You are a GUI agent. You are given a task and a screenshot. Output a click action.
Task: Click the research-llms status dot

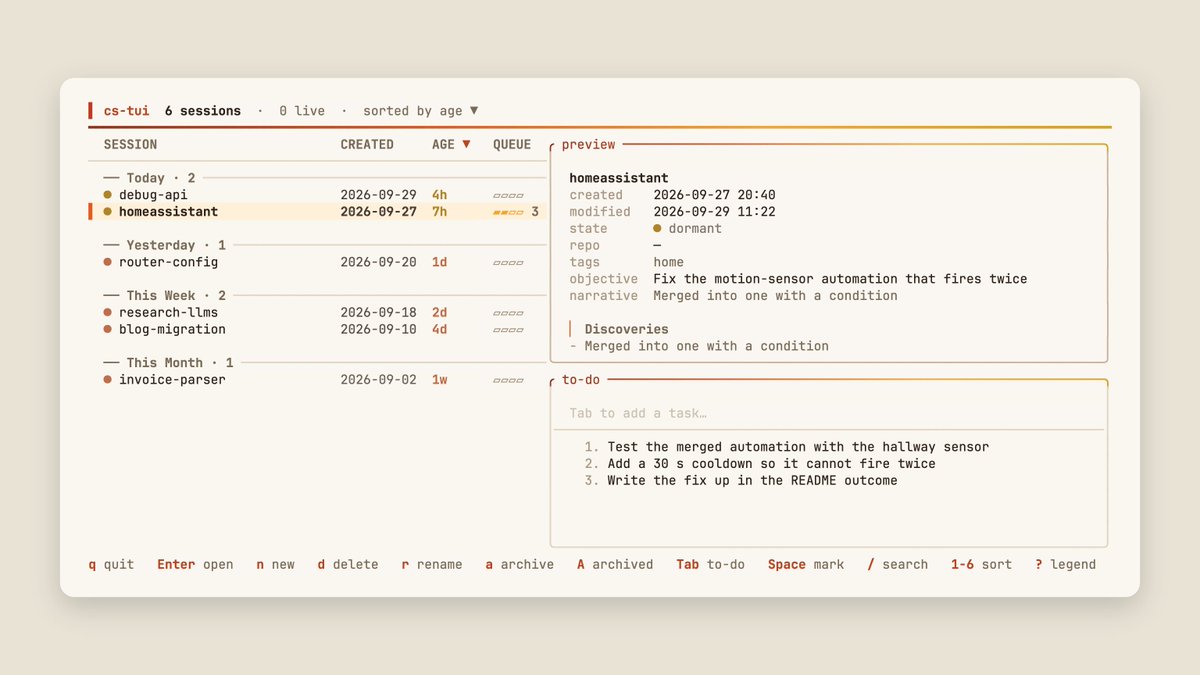[107, 313]
